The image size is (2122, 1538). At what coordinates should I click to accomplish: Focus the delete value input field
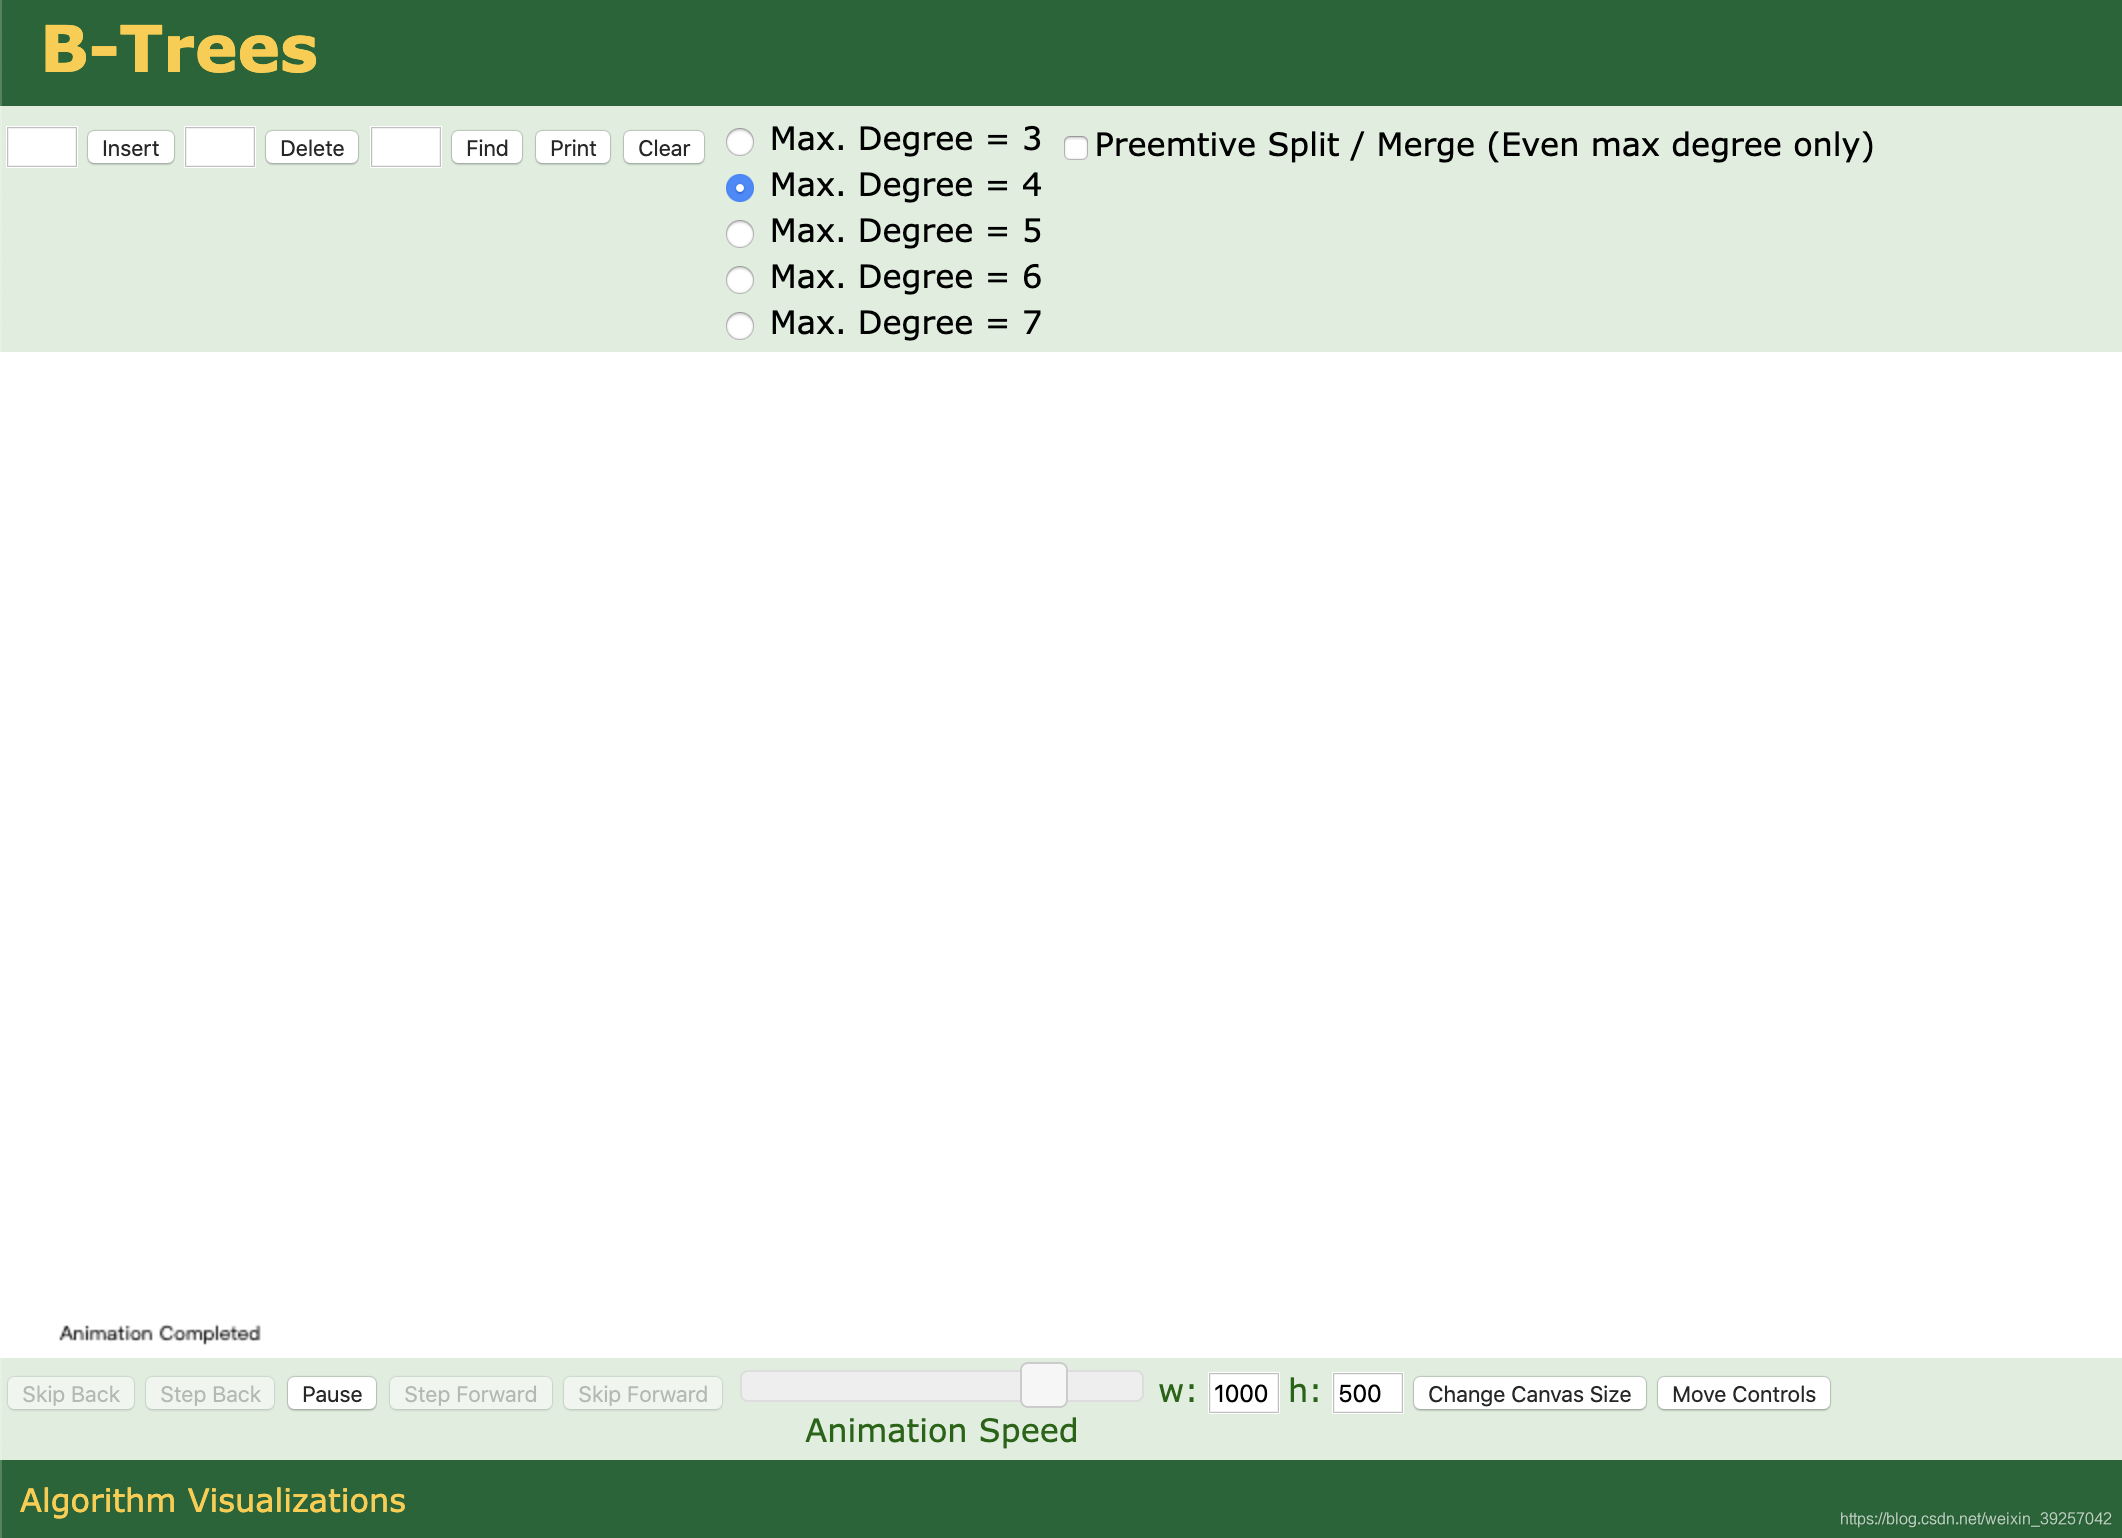(220, 147)
